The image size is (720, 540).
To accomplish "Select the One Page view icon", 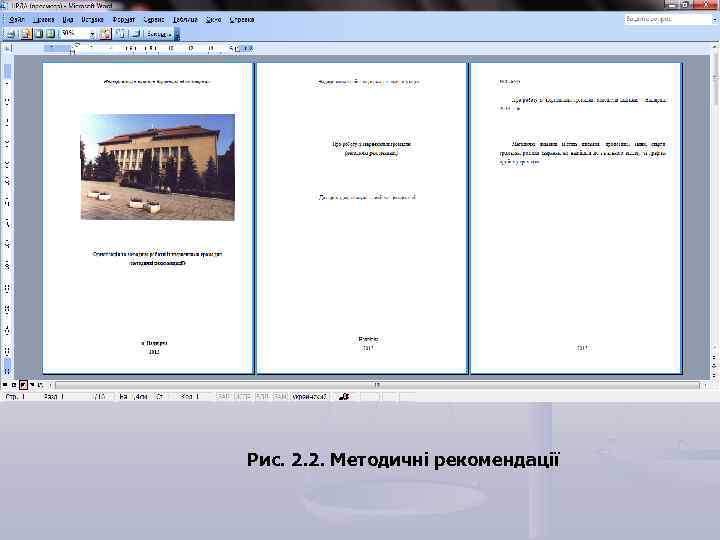I will [39, 34].
